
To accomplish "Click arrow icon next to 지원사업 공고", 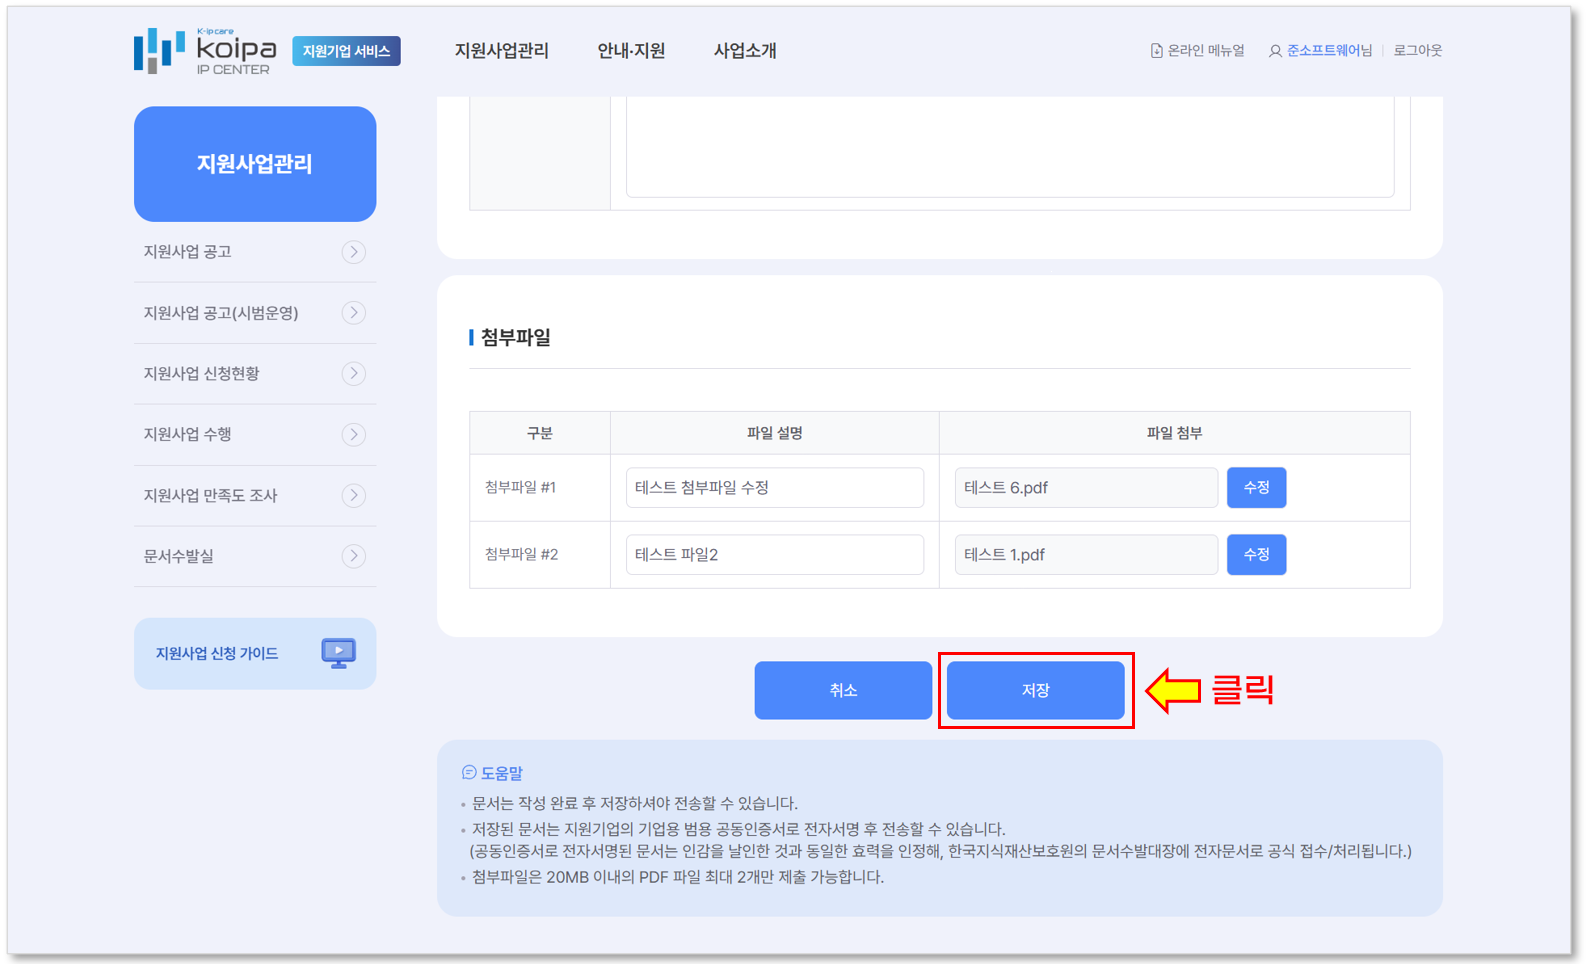I will [x=353, y=252].
